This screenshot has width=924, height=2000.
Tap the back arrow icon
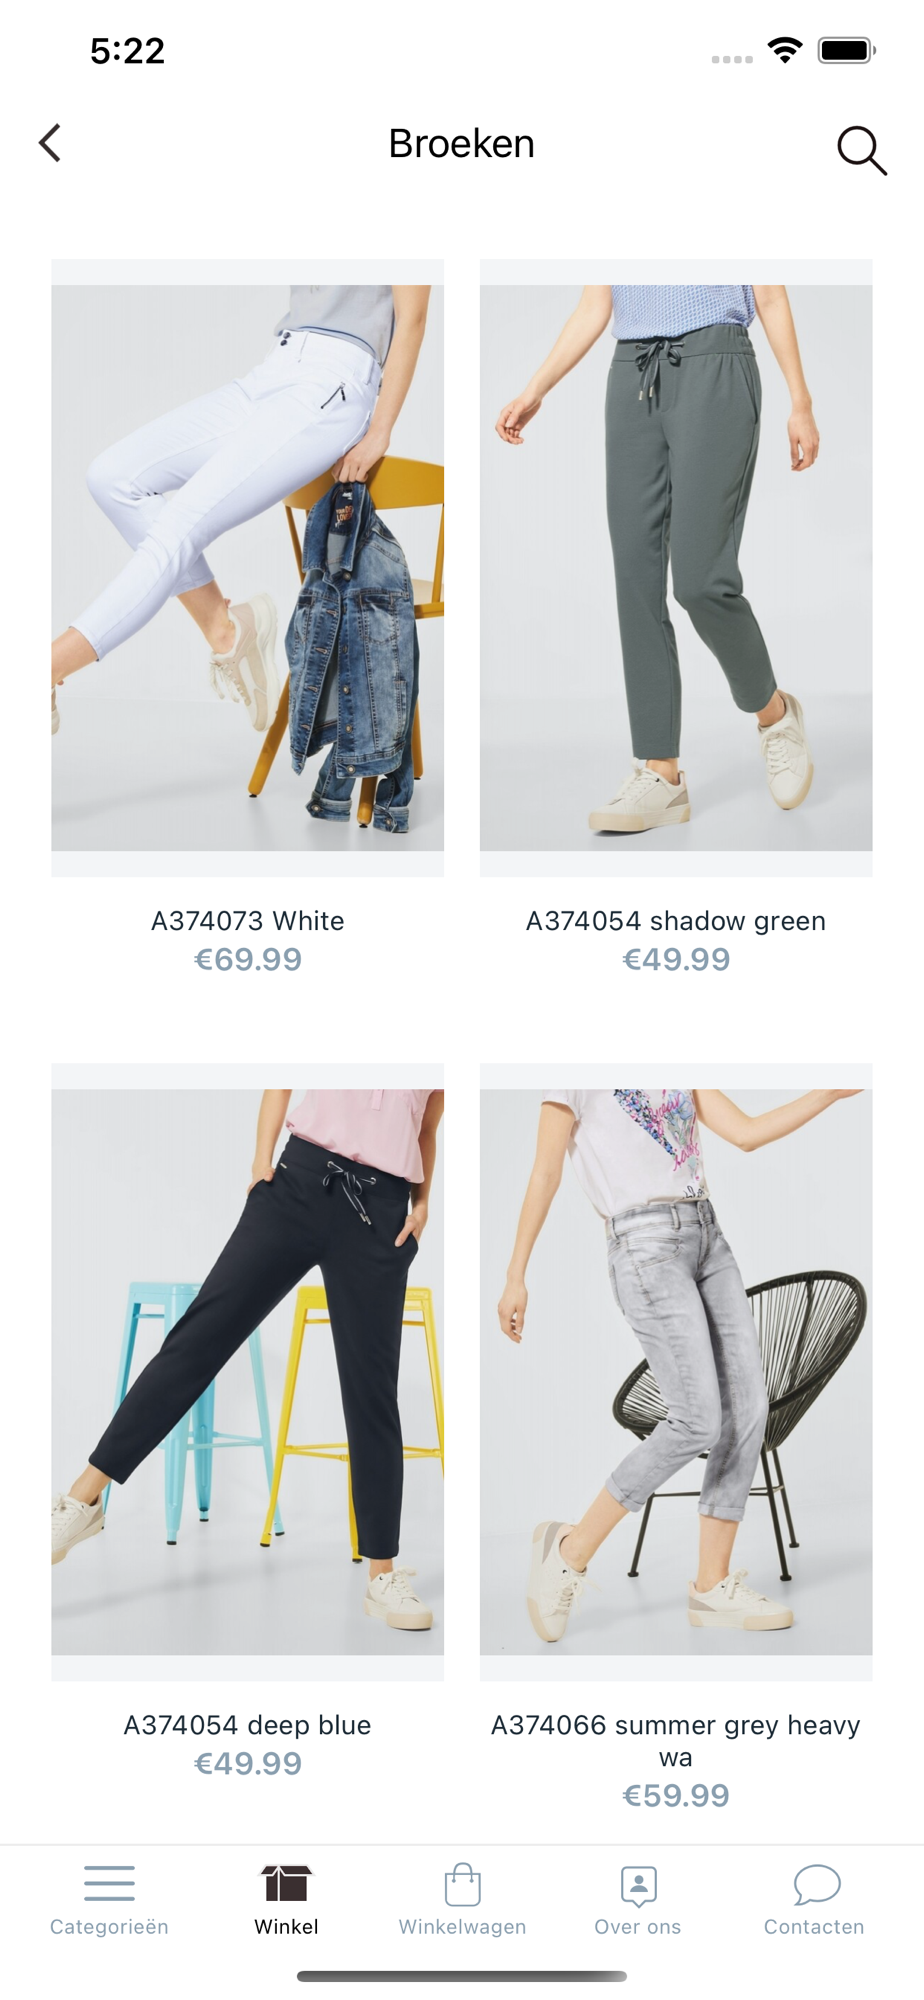51,143
